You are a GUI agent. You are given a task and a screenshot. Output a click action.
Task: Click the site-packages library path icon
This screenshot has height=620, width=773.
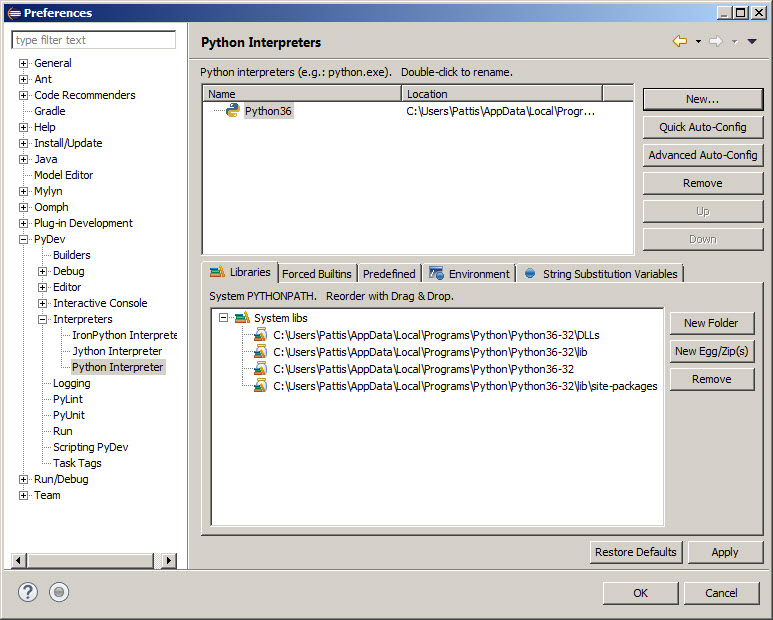point(260,386)
